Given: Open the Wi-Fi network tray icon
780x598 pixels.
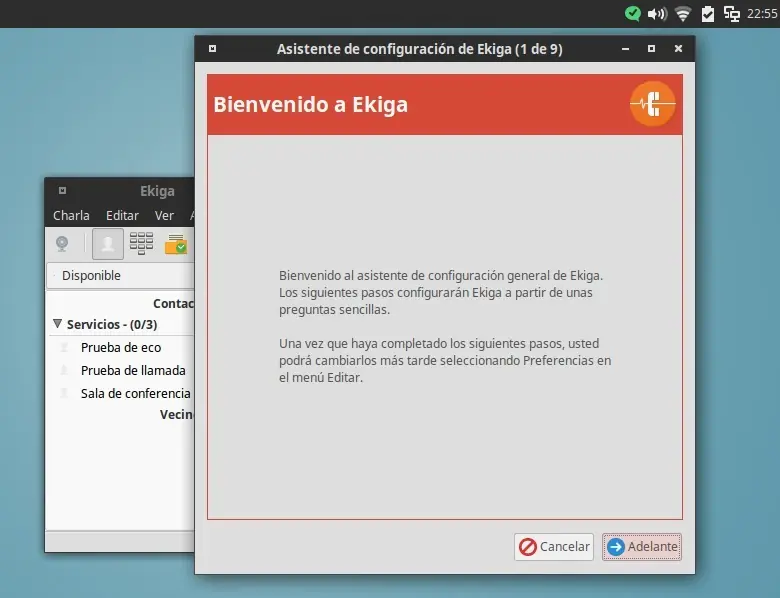Looking at the screenshot, I should coord(683,14).
